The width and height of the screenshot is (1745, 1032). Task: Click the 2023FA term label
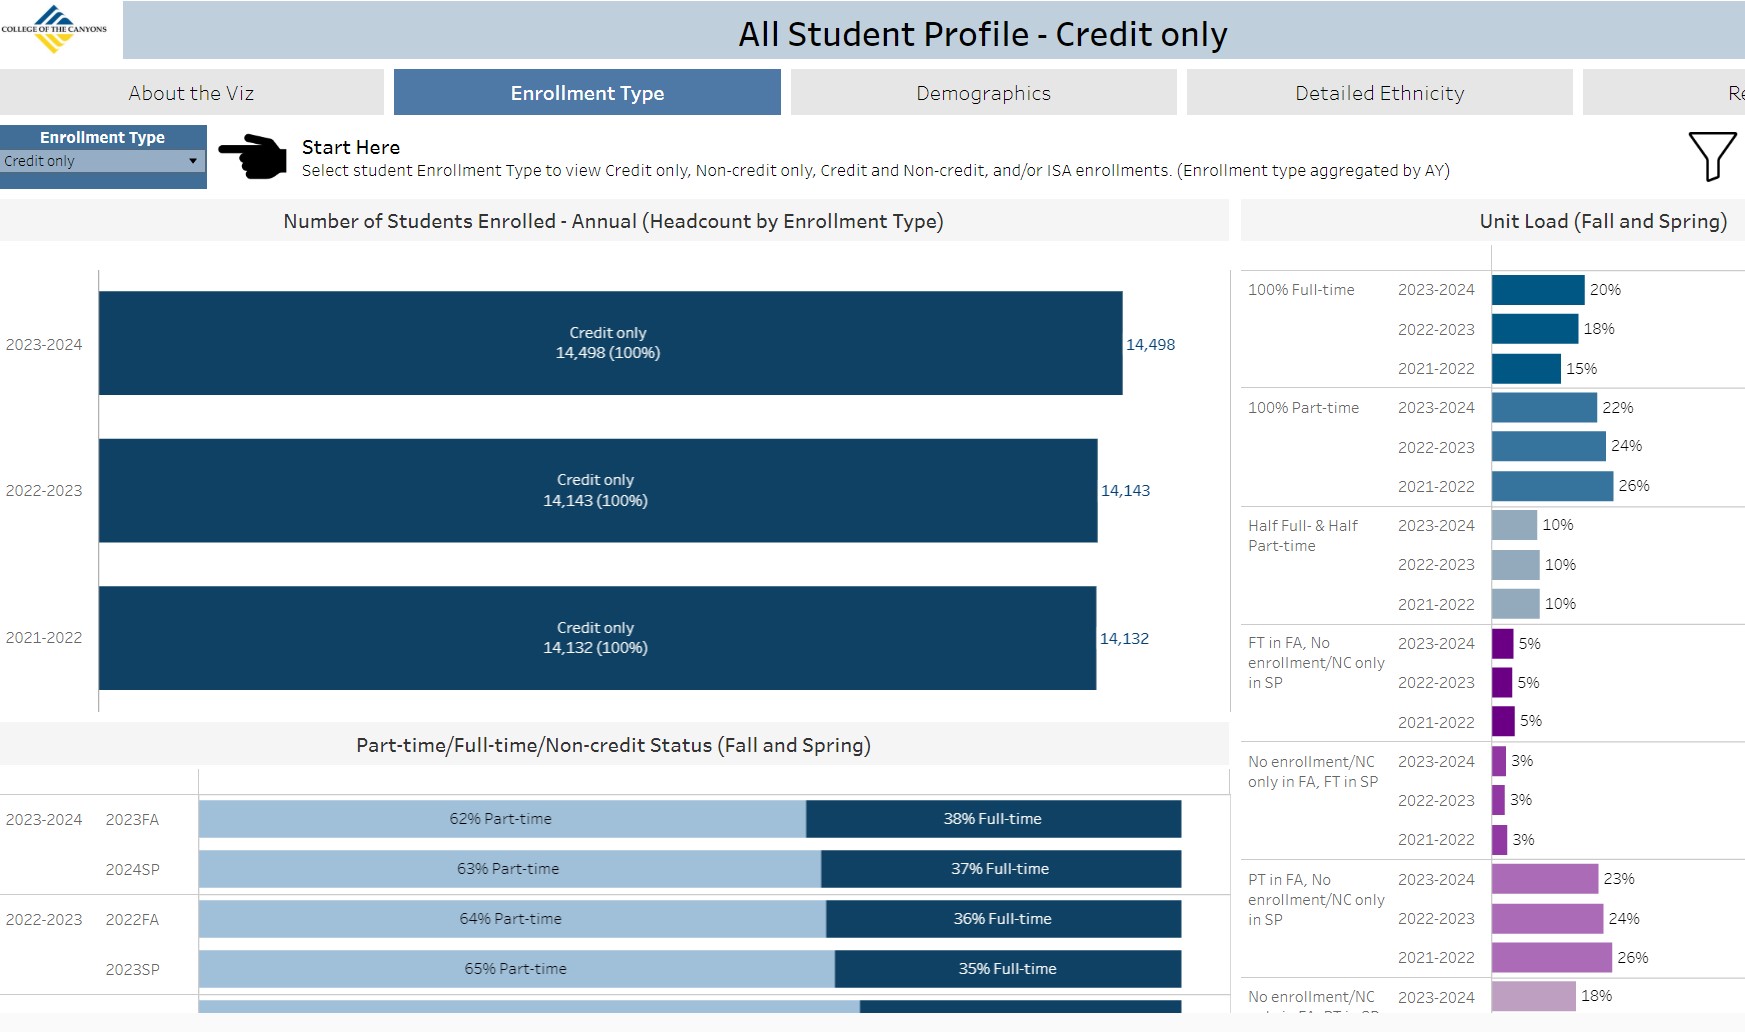[132, 819]
